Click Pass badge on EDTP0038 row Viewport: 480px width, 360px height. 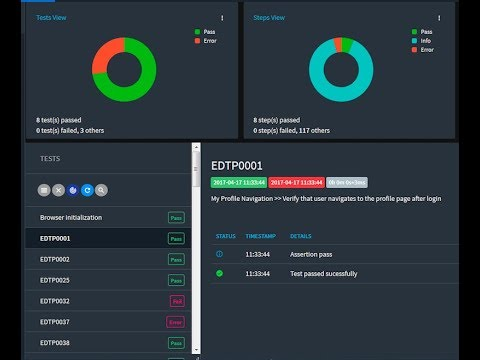[x=176, y=343]
